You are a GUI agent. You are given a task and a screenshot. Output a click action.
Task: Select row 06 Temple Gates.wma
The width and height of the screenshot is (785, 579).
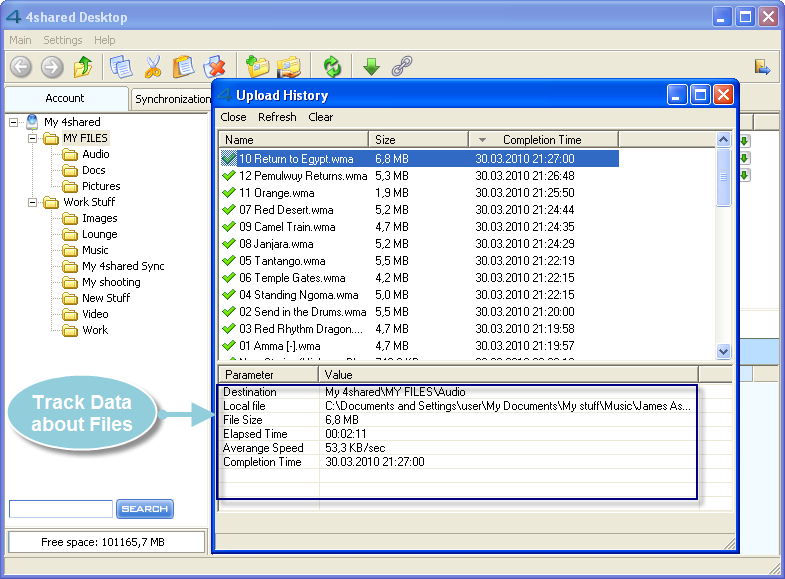419,278
